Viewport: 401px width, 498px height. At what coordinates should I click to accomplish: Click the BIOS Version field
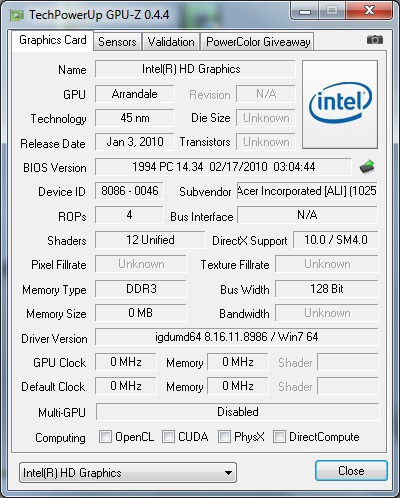[x=223, y=167]
